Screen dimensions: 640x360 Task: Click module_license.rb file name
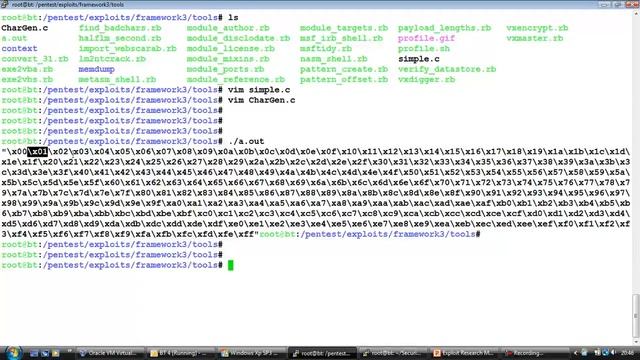(231, 49)
